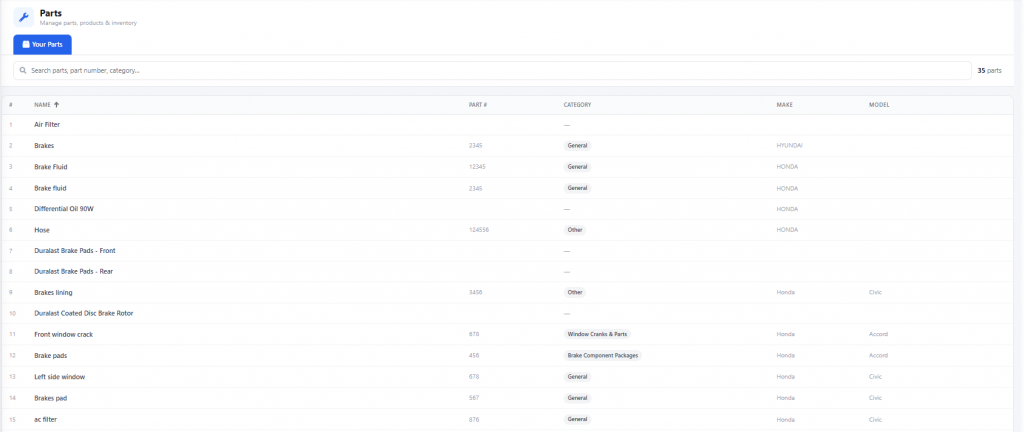1024x432 pixels.
Task: Select the Differential Oil 90W part
Action: pos(64,209)
